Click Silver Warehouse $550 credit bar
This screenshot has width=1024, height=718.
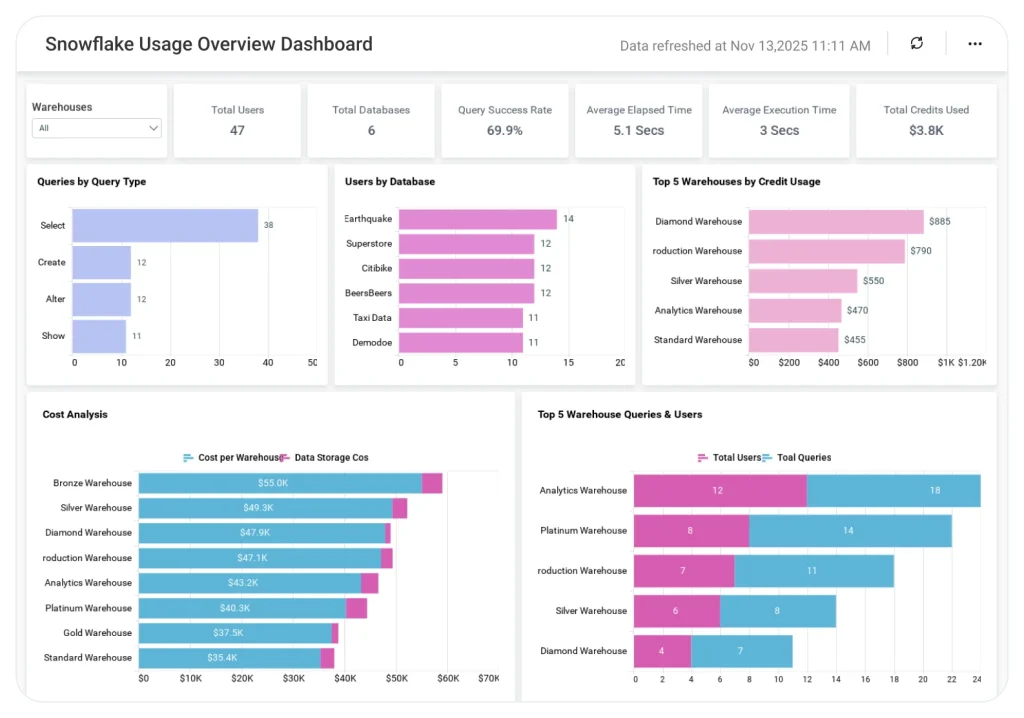803,281
